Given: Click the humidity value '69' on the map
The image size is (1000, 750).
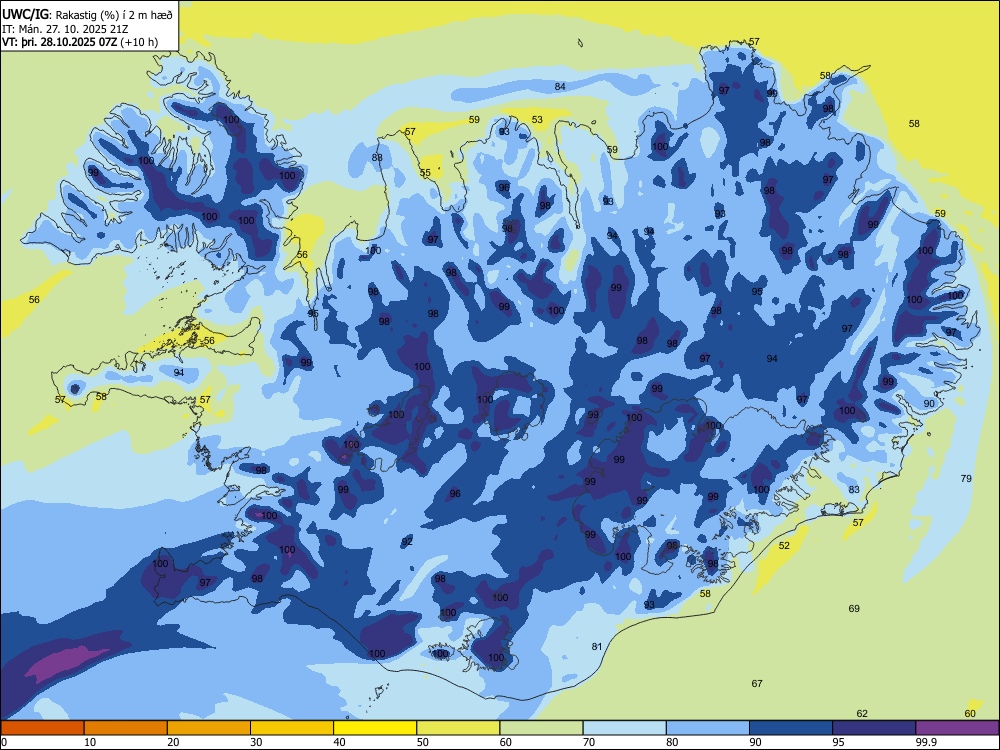Looking at the screenshot, I should coord(855,608).
